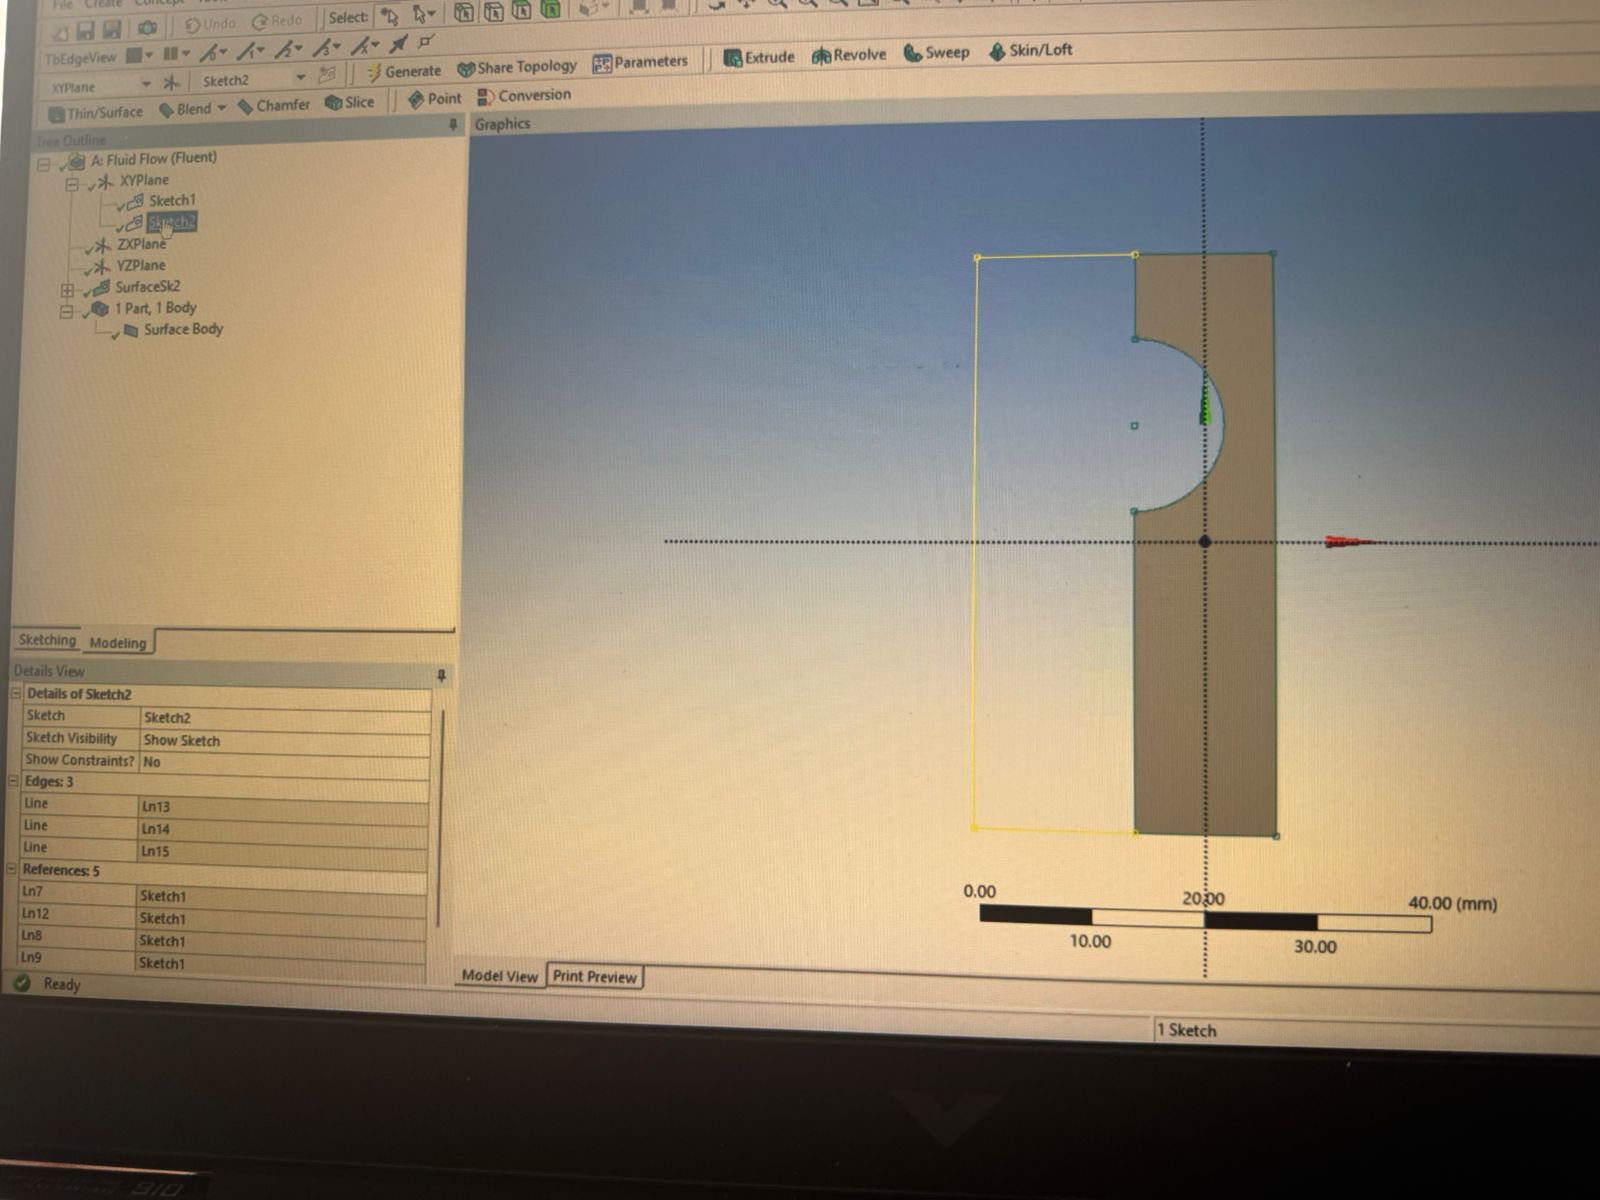
Task: Collapse the A: Fluid Flow (Fluent) tree node
Action: 44,163
